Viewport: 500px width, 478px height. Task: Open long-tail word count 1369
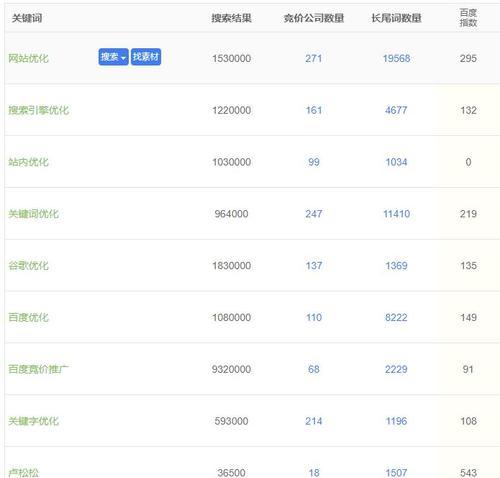point(396,266)
